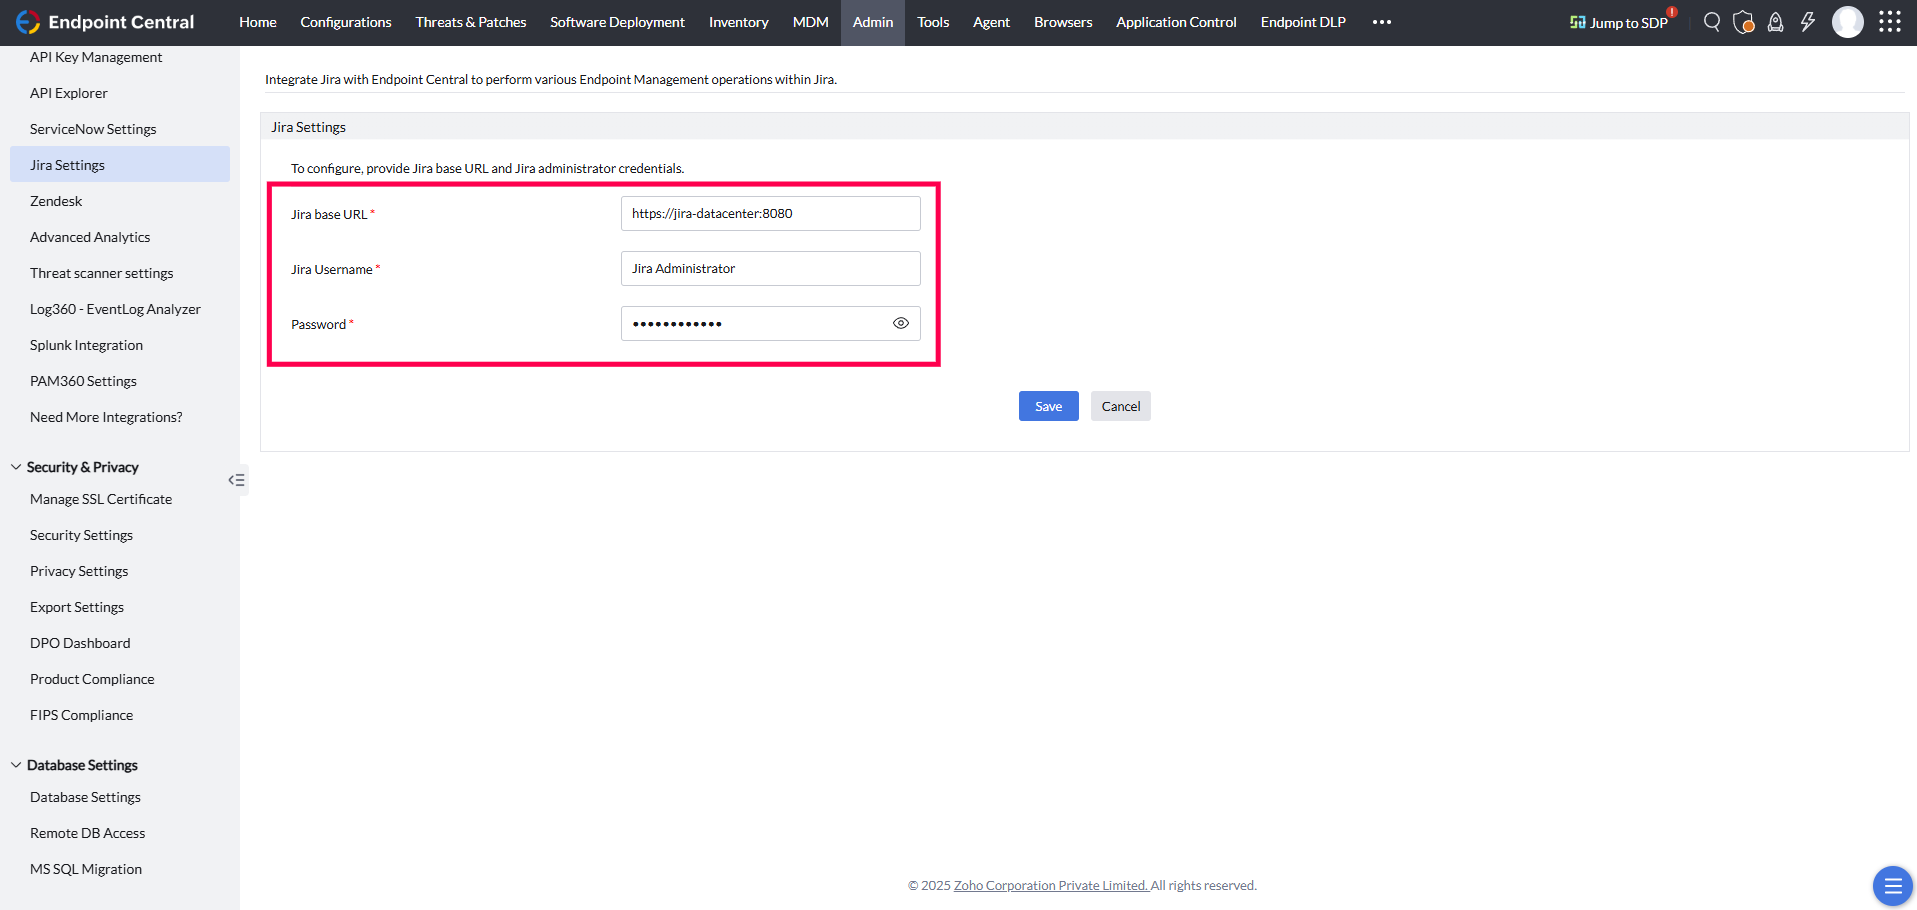This screenshot has width=1917, height=910.
Task: Collapse the left sidebar with the toggle icon
Action: tap(237, 480)
